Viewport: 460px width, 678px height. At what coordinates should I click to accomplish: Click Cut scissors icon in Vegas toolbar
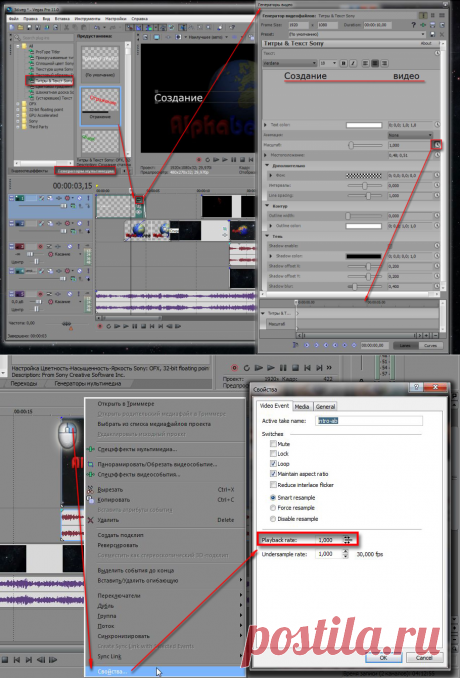pos(67,27)
